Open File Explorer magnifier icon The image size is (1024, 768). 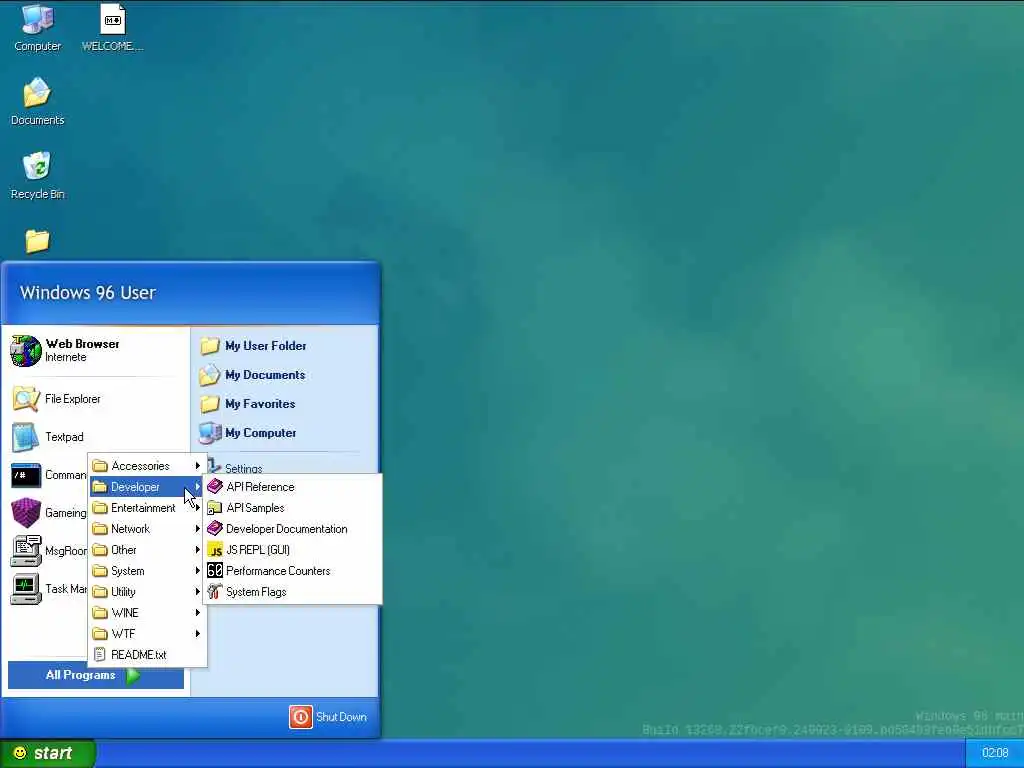point(25,399)
